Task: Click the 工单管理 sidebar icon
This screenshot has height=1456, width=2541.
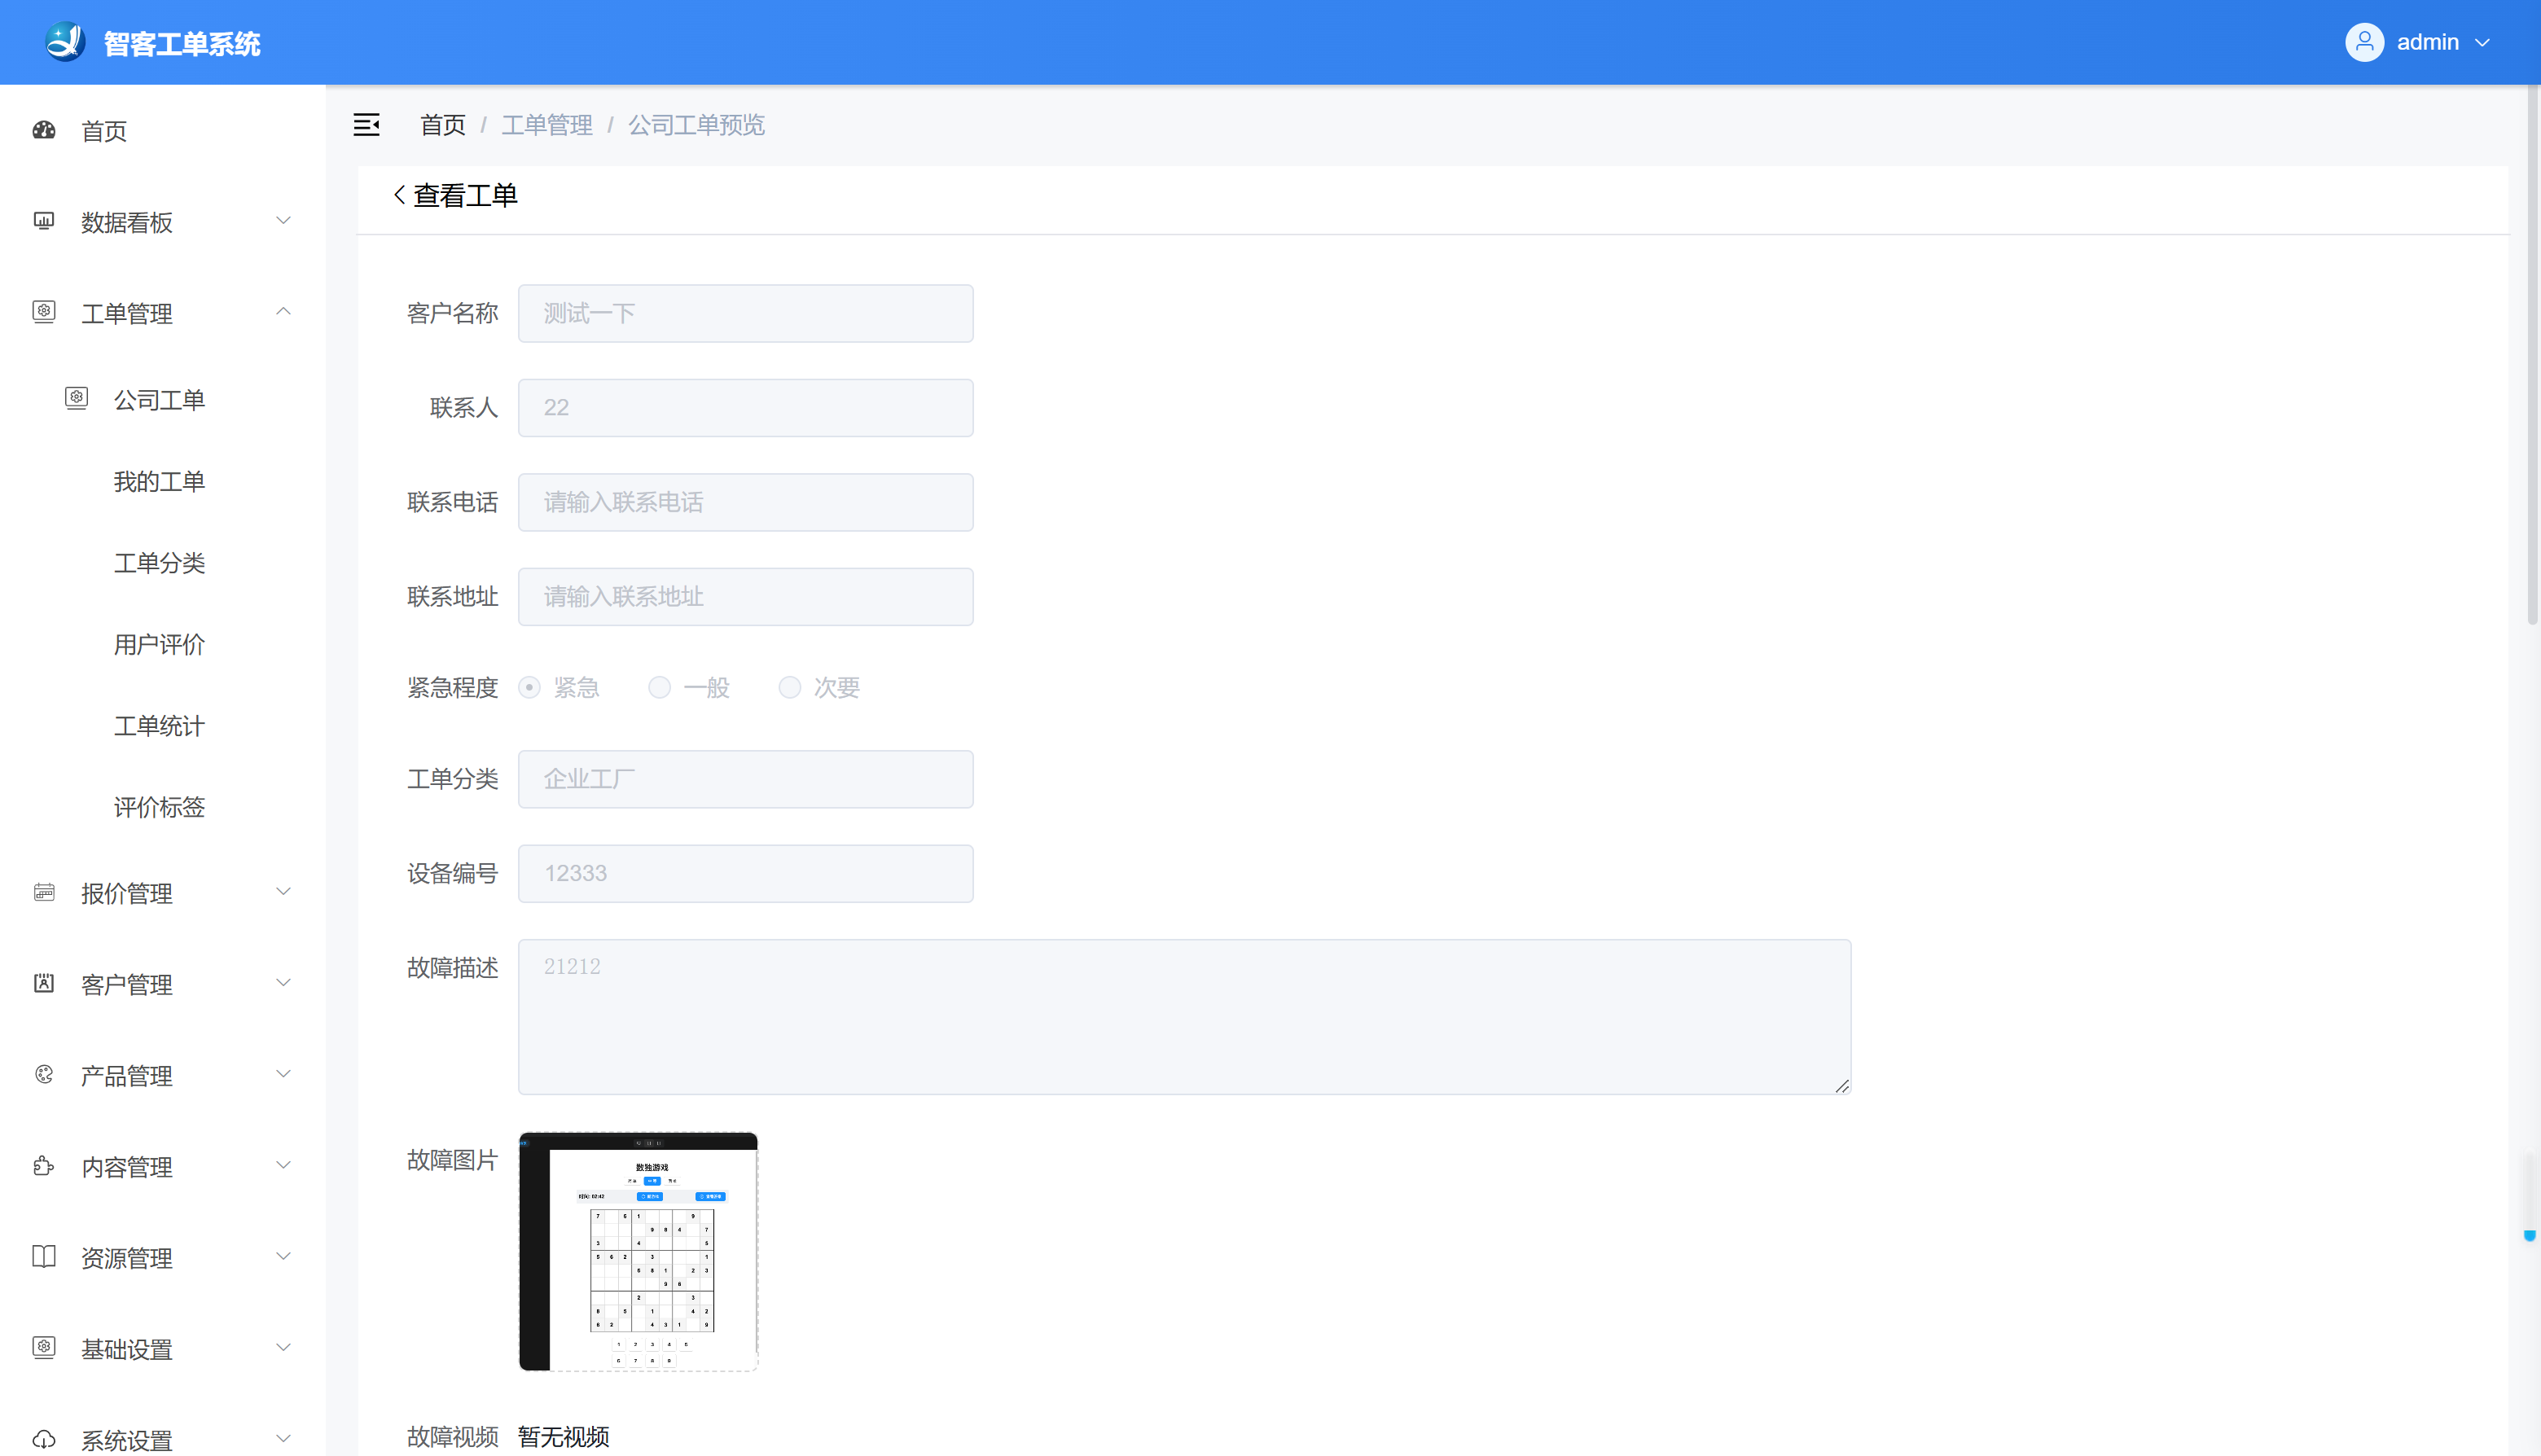Action: pyautogui.click(x=44, y=312)
